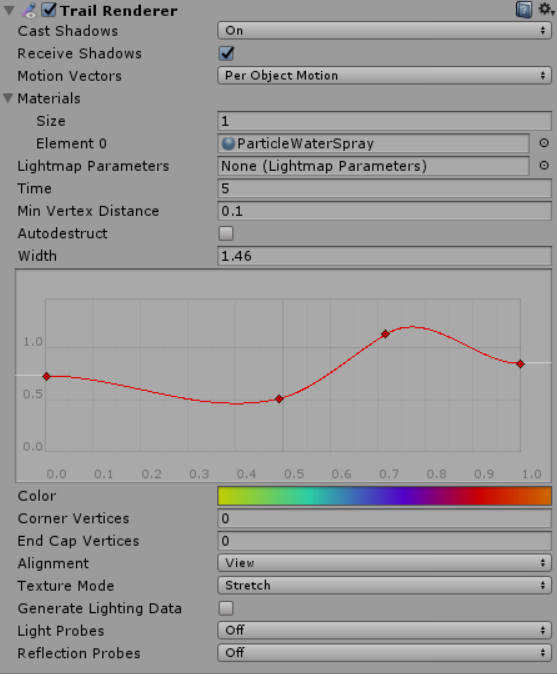Click the Width value field

384,256
